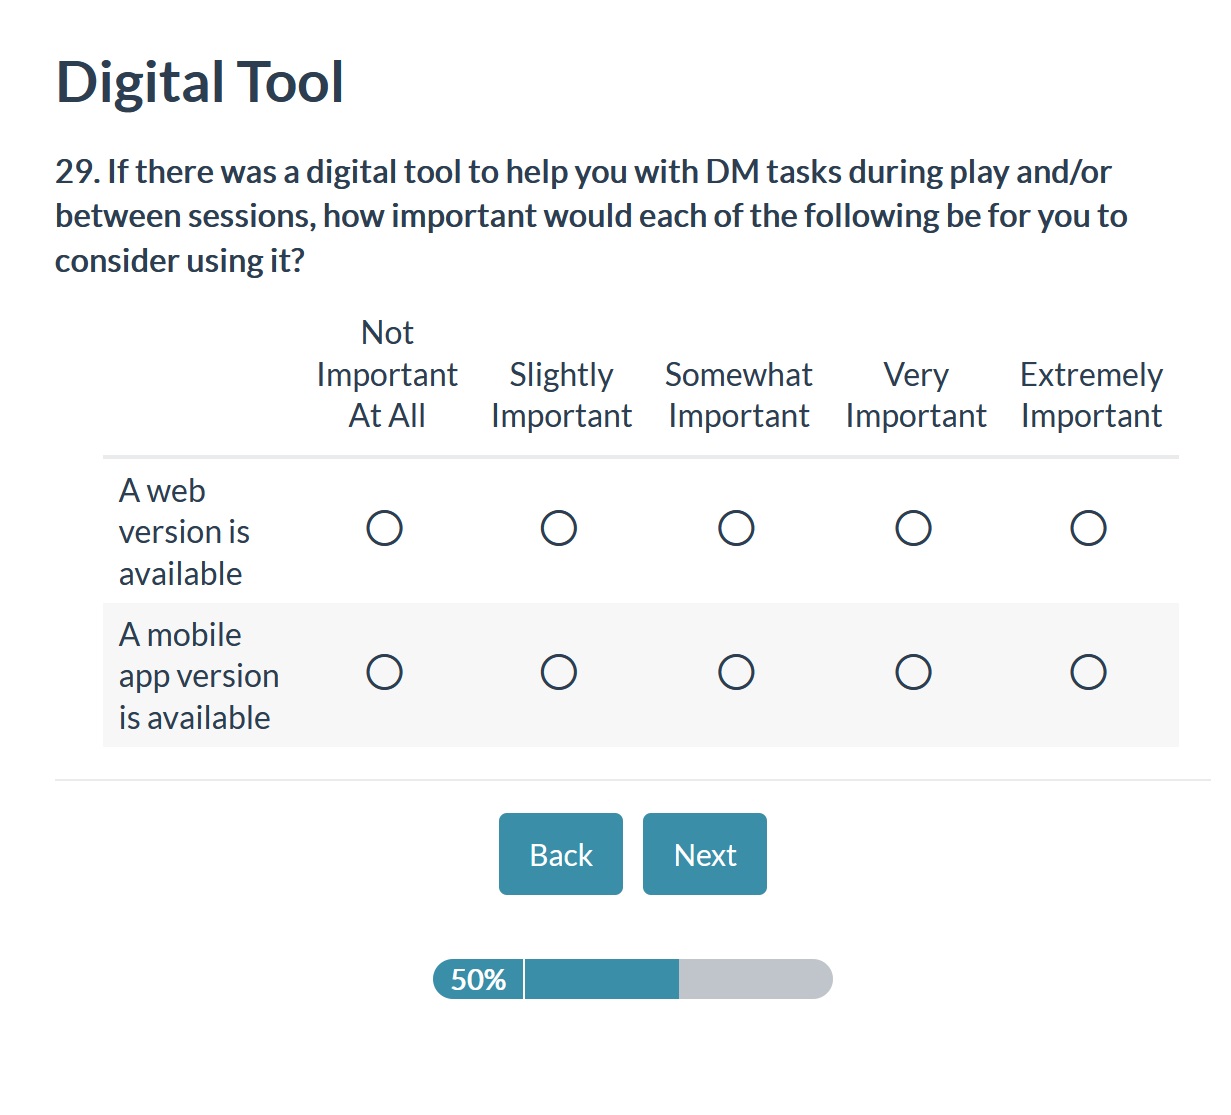
Task: Click the 'A mobile app version' row label
Action: click(198, 676)
